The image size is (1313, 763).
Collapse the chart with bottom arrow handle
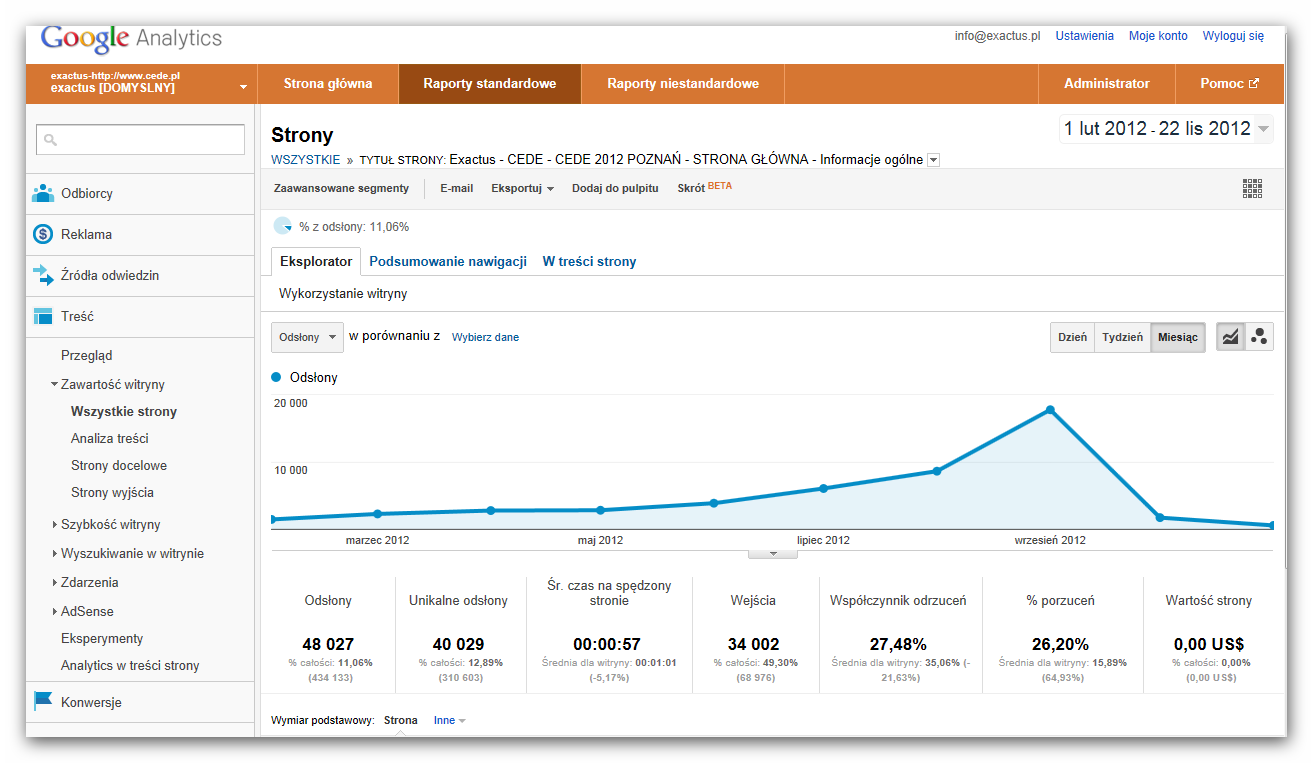[772, 553]
